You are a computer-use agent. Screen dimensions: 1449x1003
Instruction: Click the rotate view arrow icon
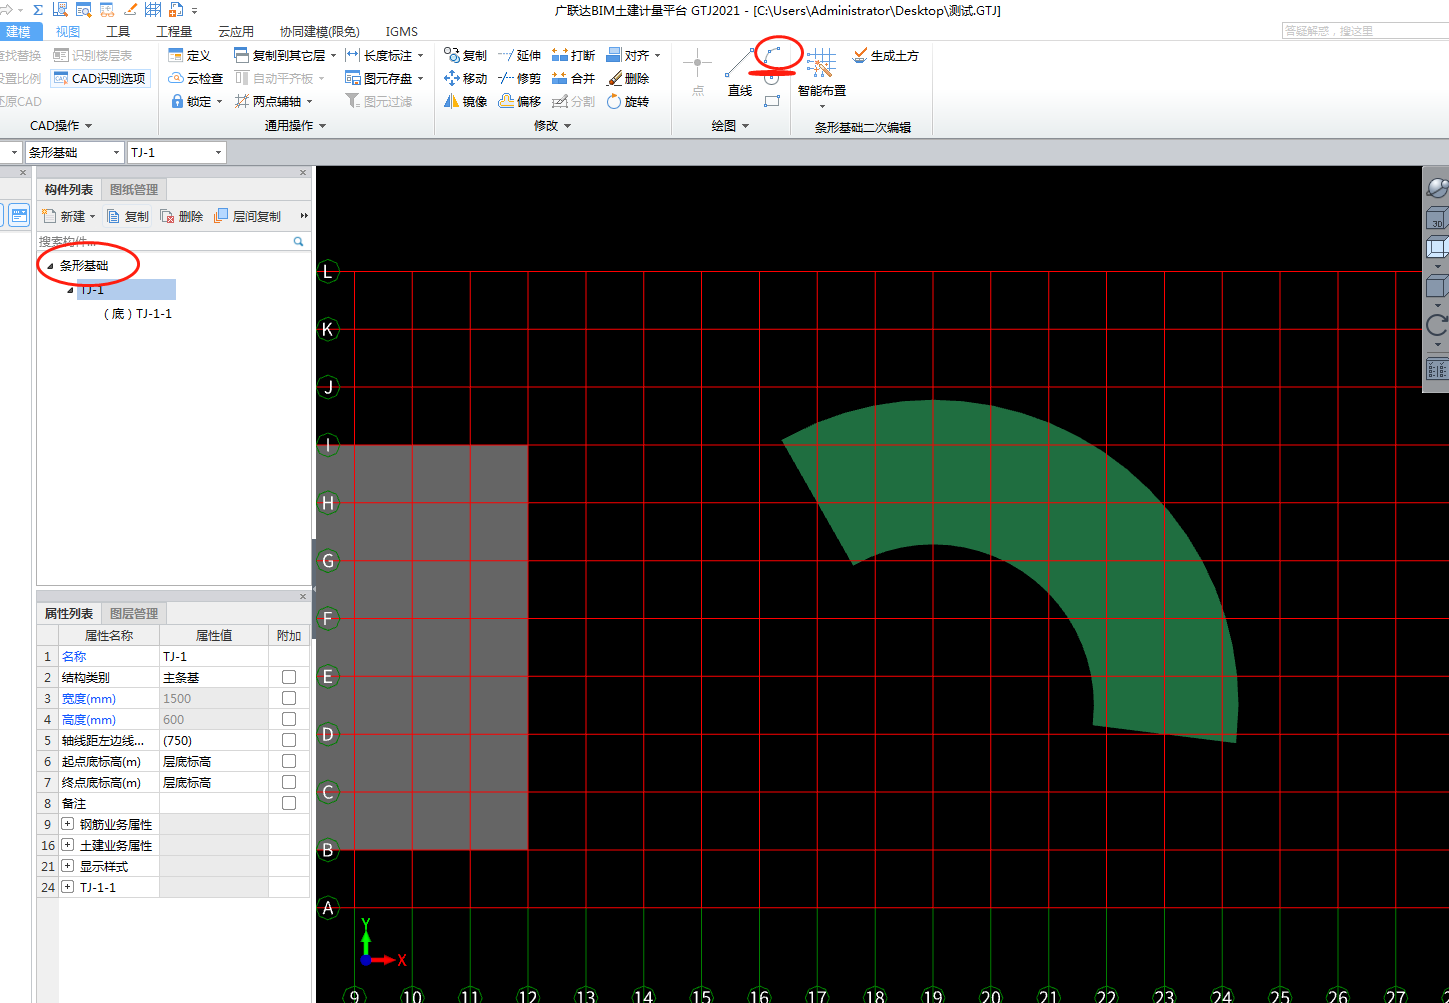click(x=1437, y=325)
